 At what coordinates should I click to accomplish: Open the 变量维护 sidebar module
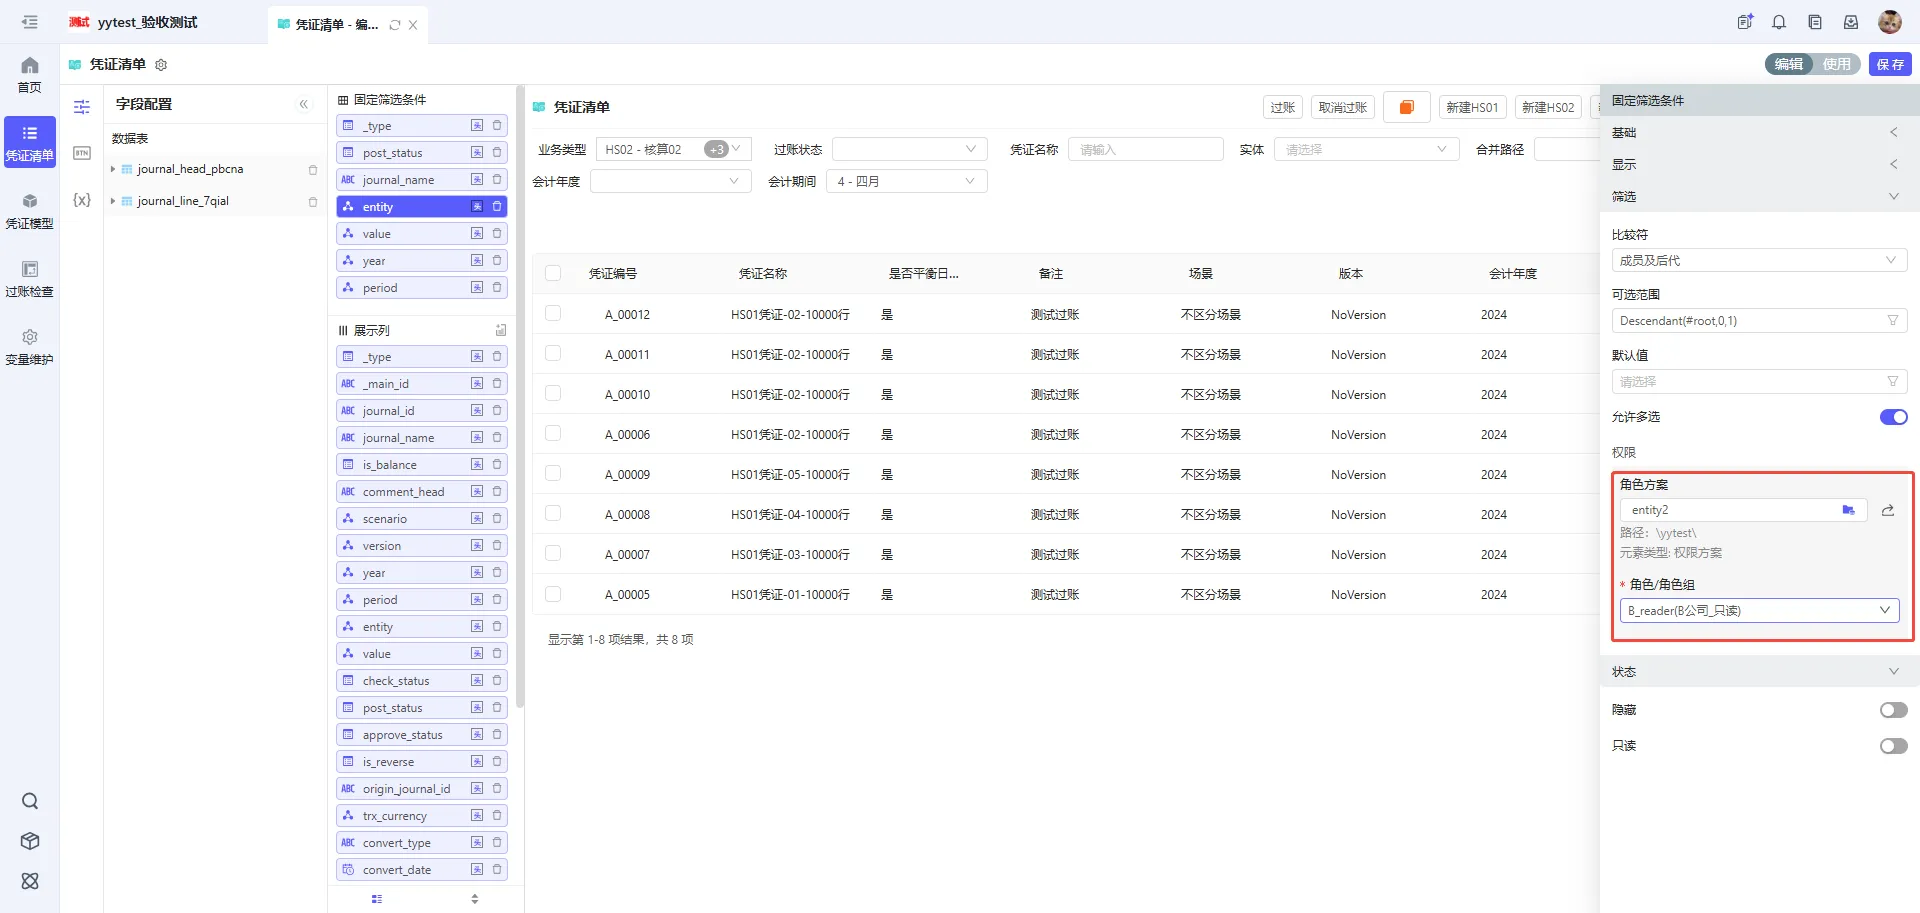coord(30,347)
